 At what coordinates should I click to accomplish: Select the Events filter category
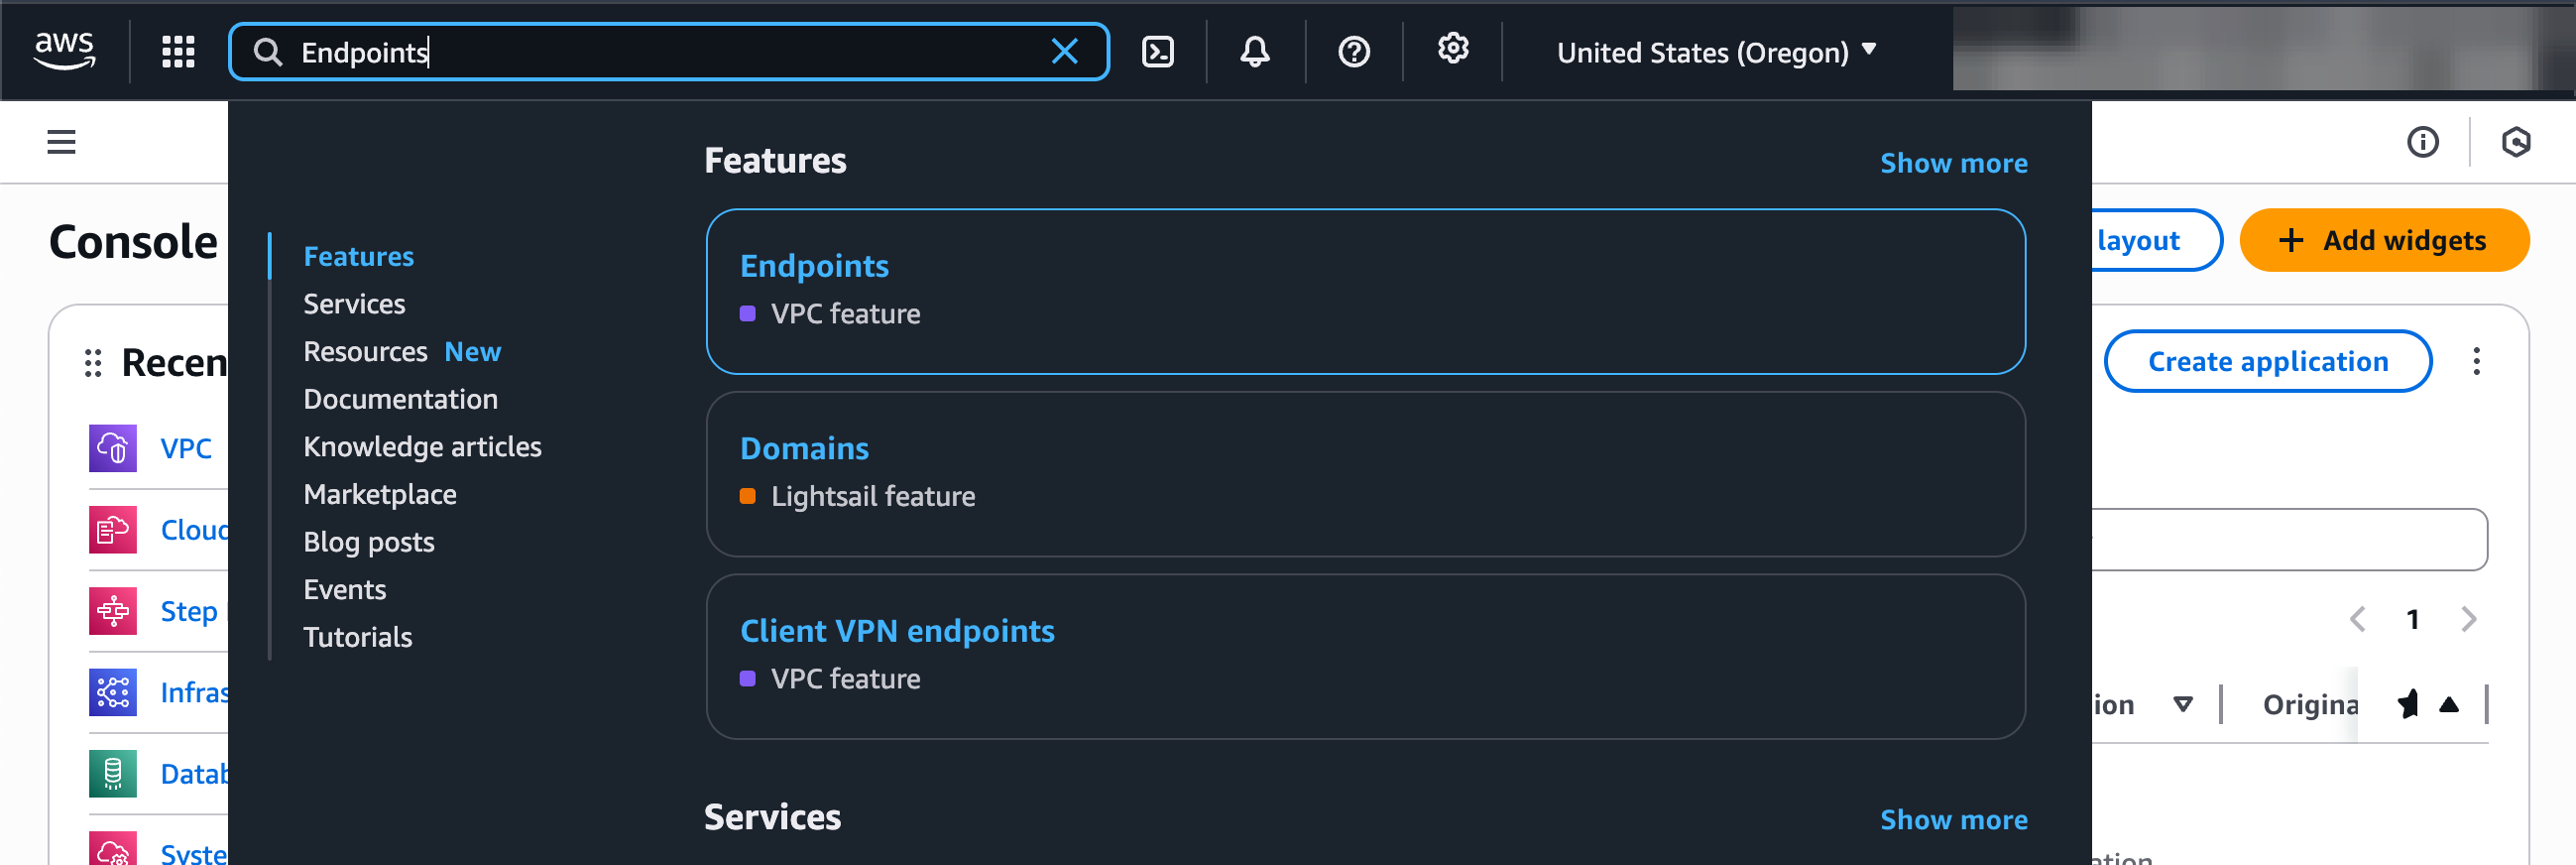(x=345, y=590)
